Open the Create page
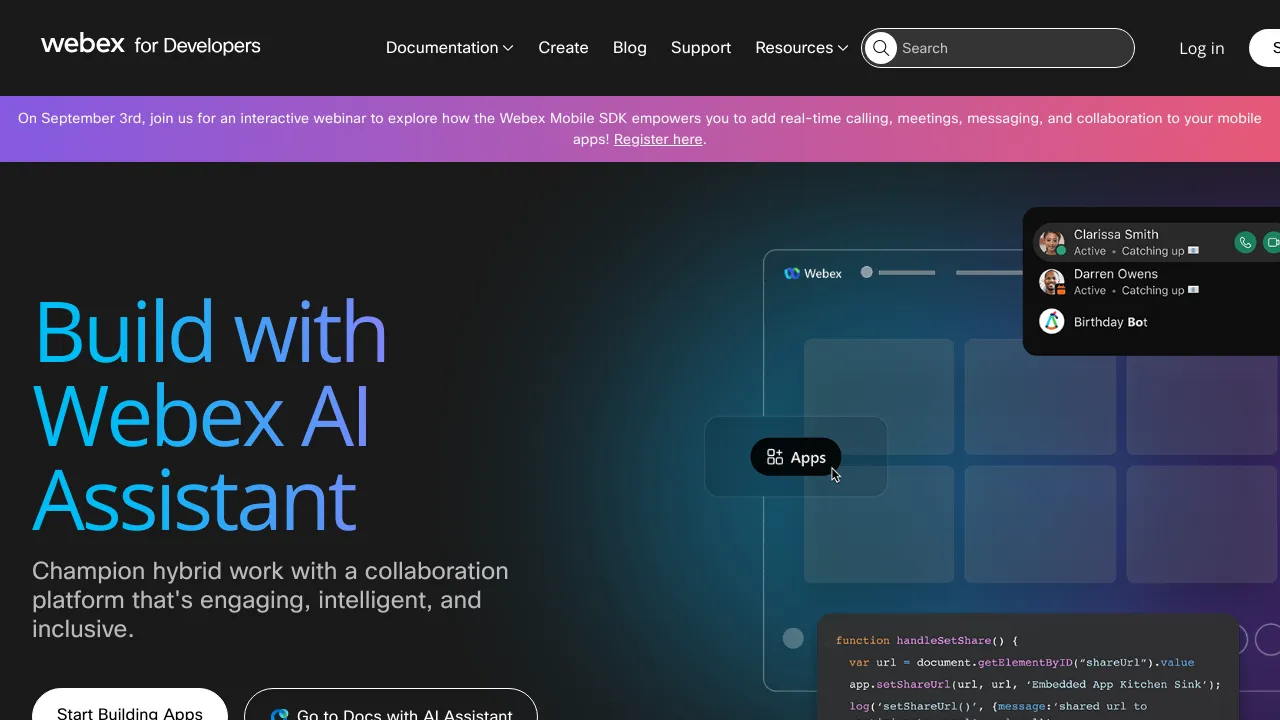1280x720 pixels. [563, 48]
